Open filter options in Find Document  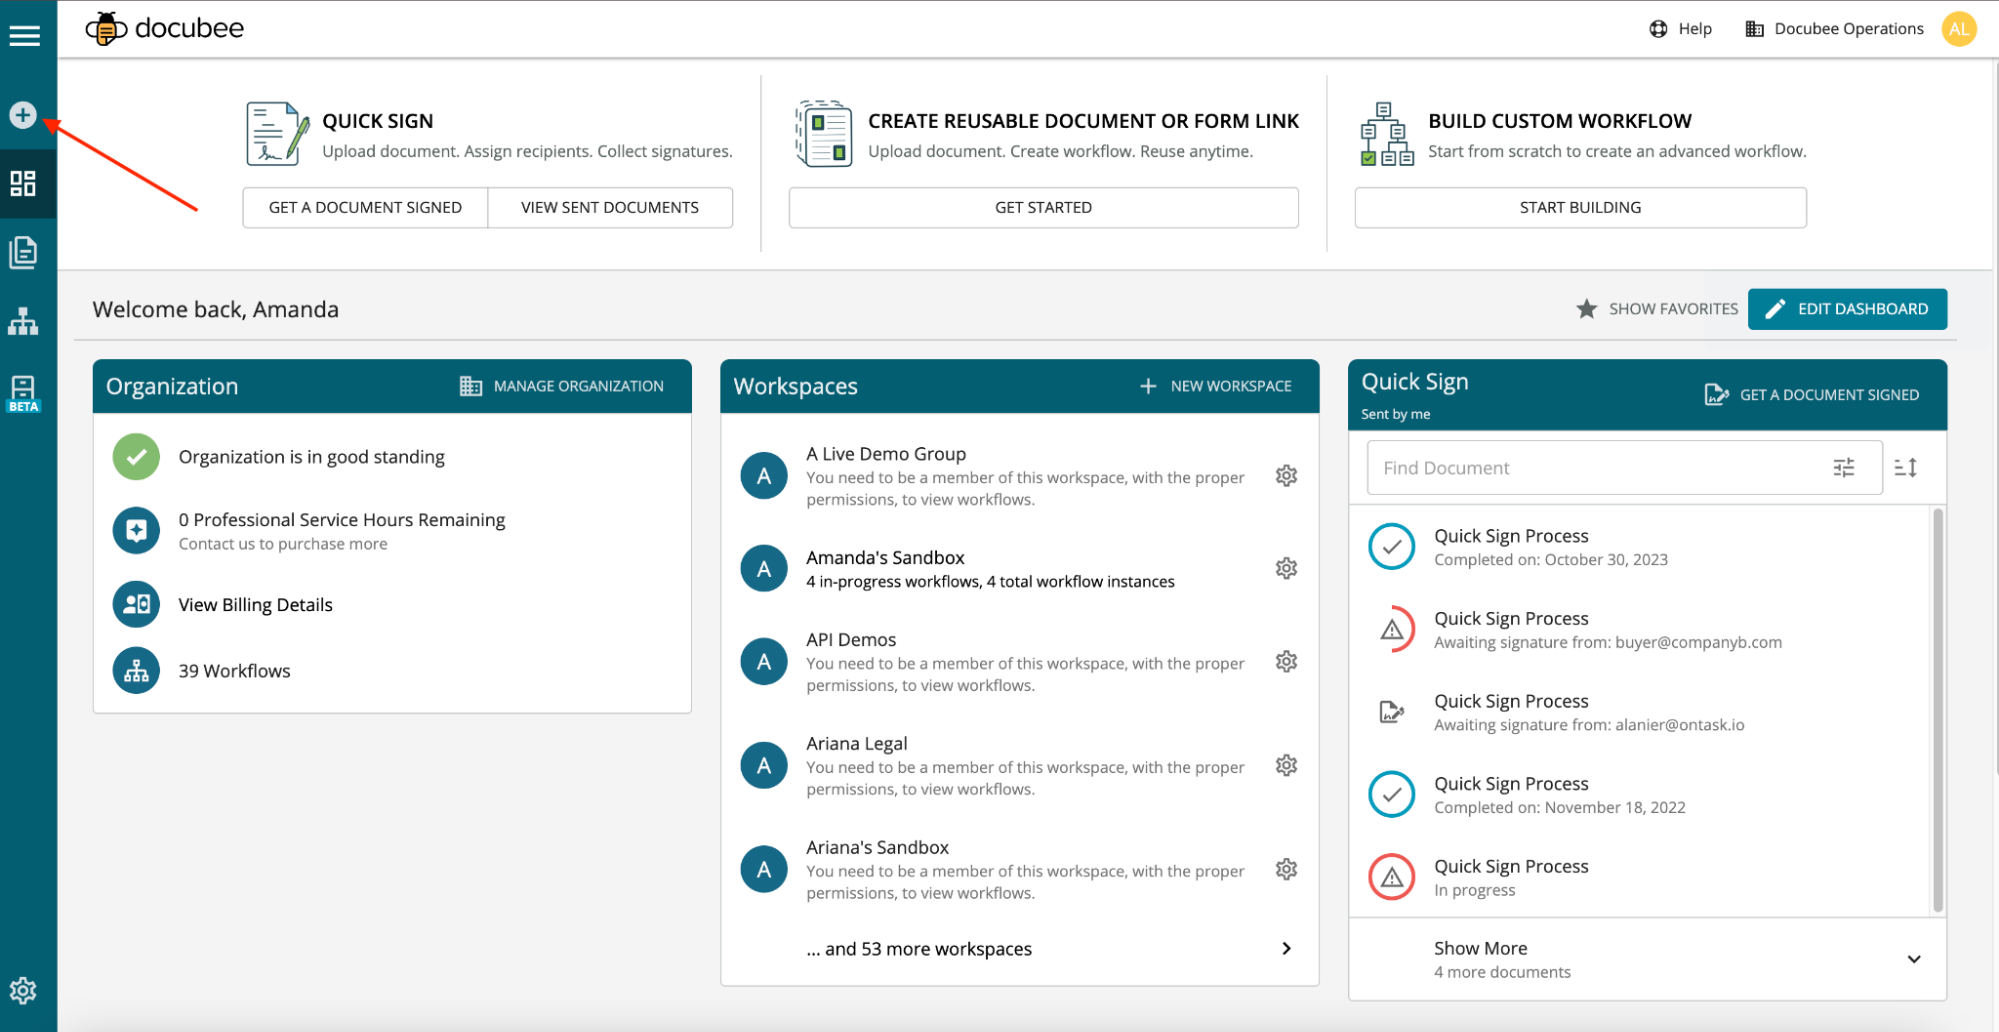click(1844, 468)
